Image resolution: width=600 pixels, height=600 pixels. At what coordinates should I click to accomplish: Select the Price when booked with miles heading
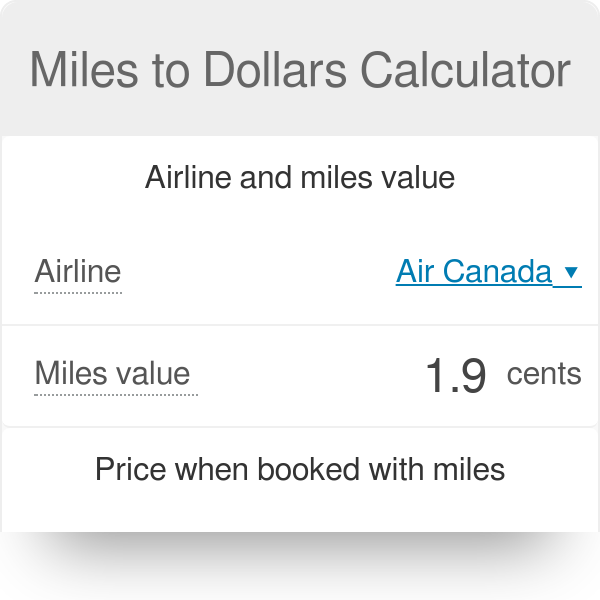[x=300, y=469]
